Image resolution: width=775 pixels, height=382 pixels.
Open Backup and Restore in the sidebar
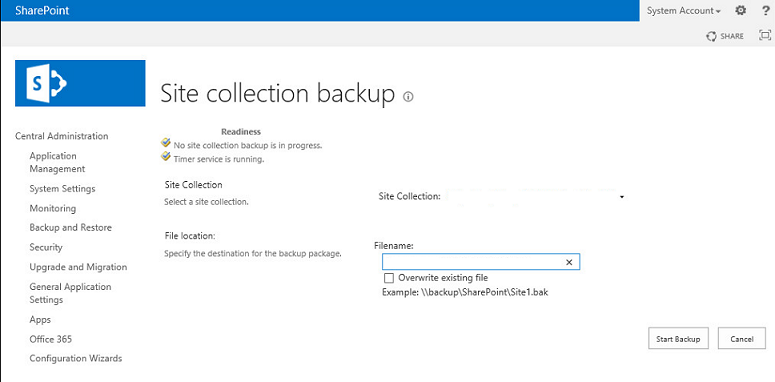(x=71, y=228)
